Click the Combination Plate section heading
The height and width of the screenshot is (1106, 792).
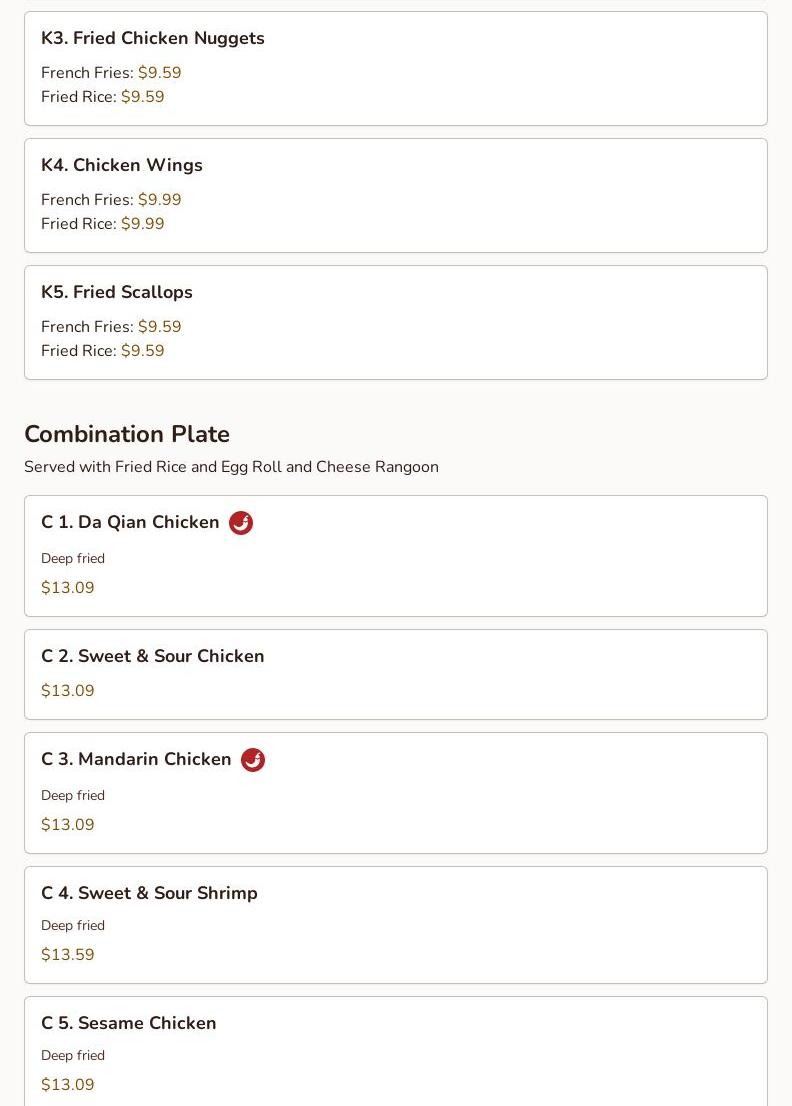[127, 434]
